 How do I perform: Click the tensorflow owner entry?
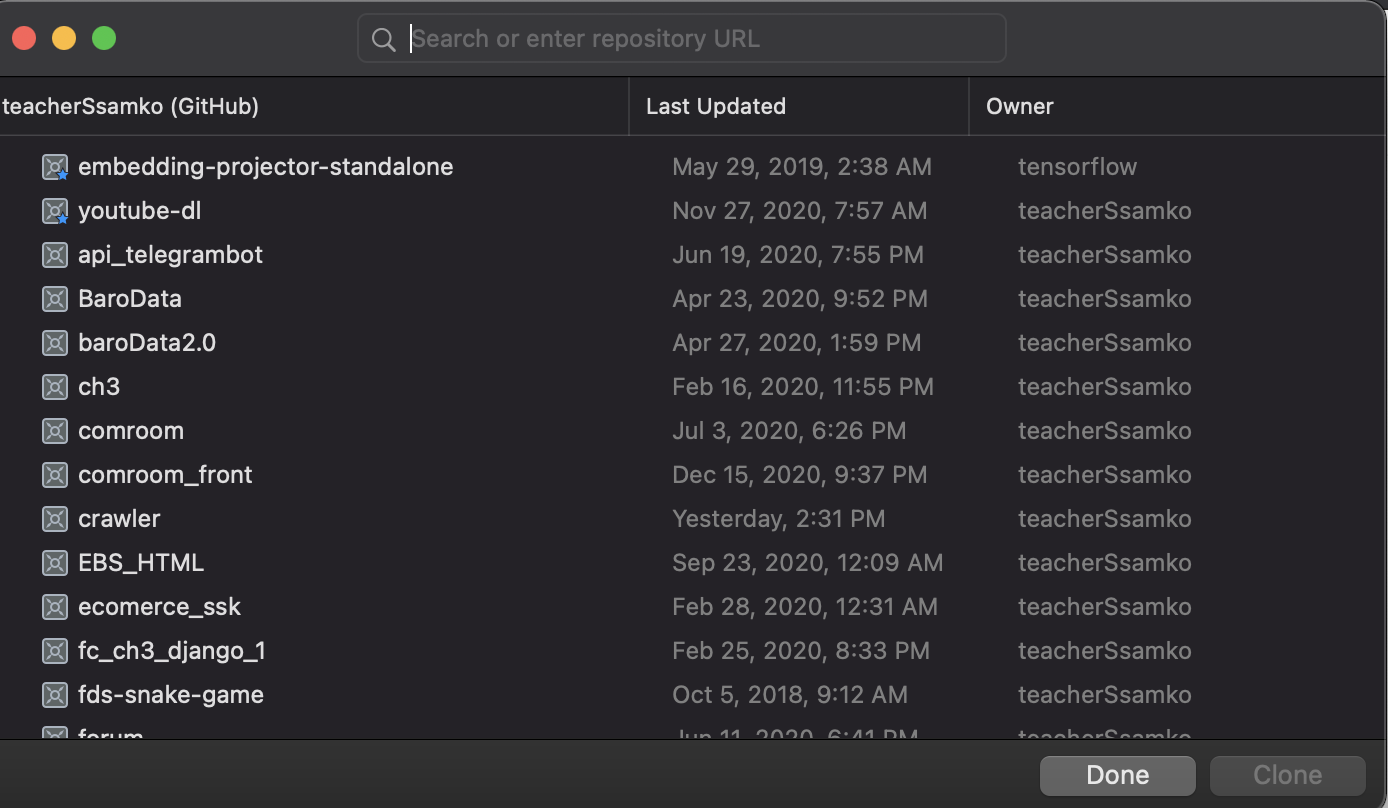click(x=1077, y=167)
